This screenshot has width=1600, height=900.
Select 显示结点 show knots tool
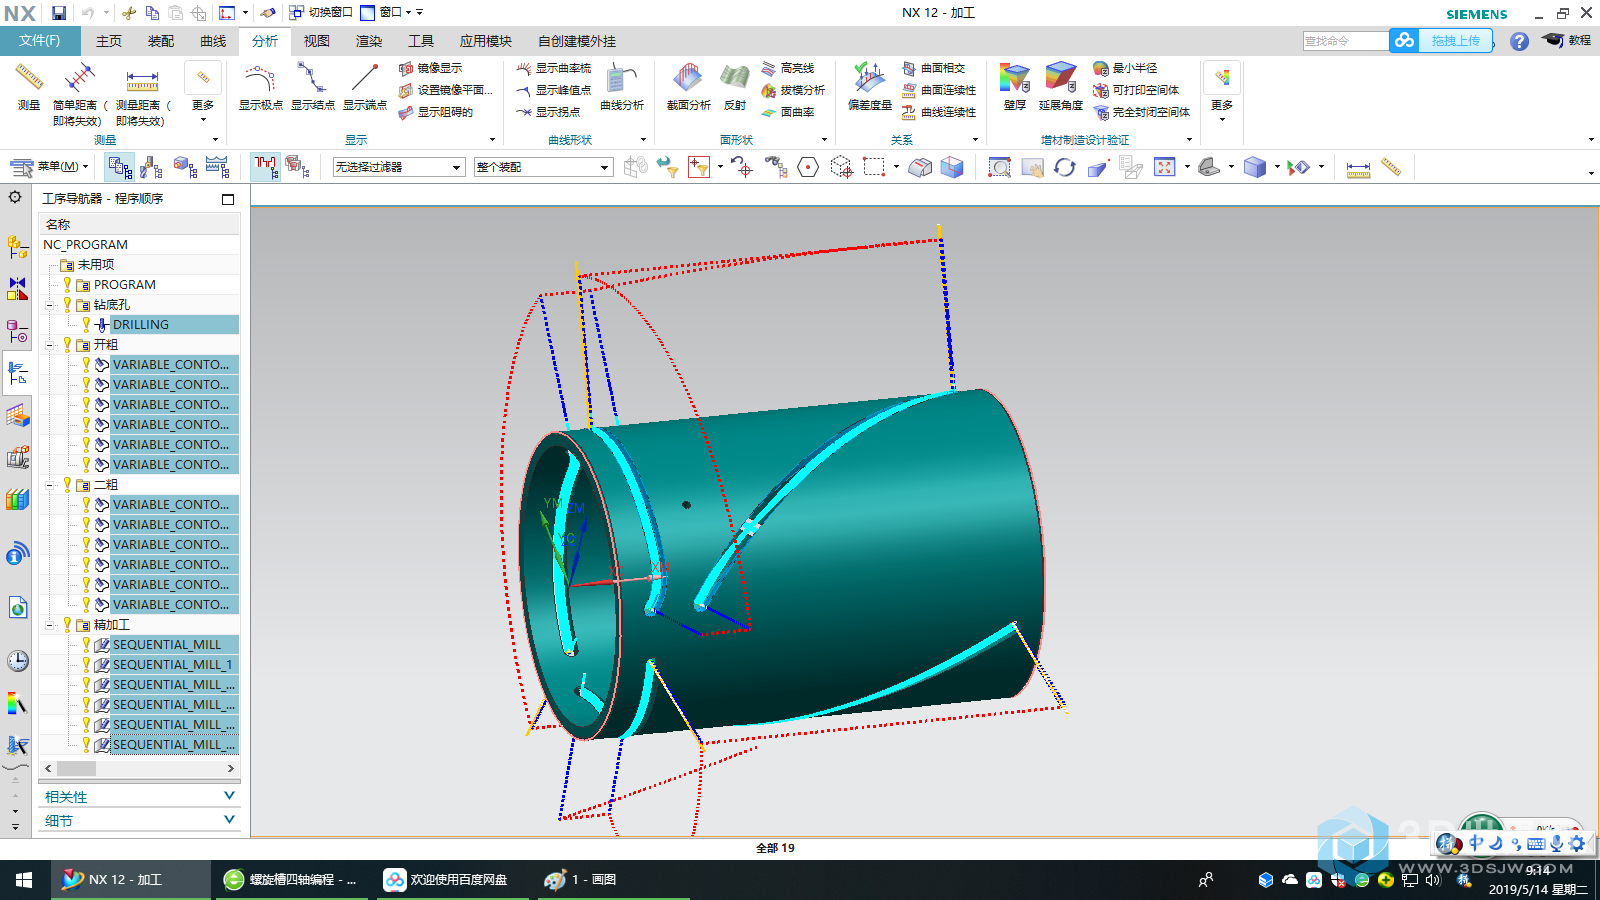[312, 86]
